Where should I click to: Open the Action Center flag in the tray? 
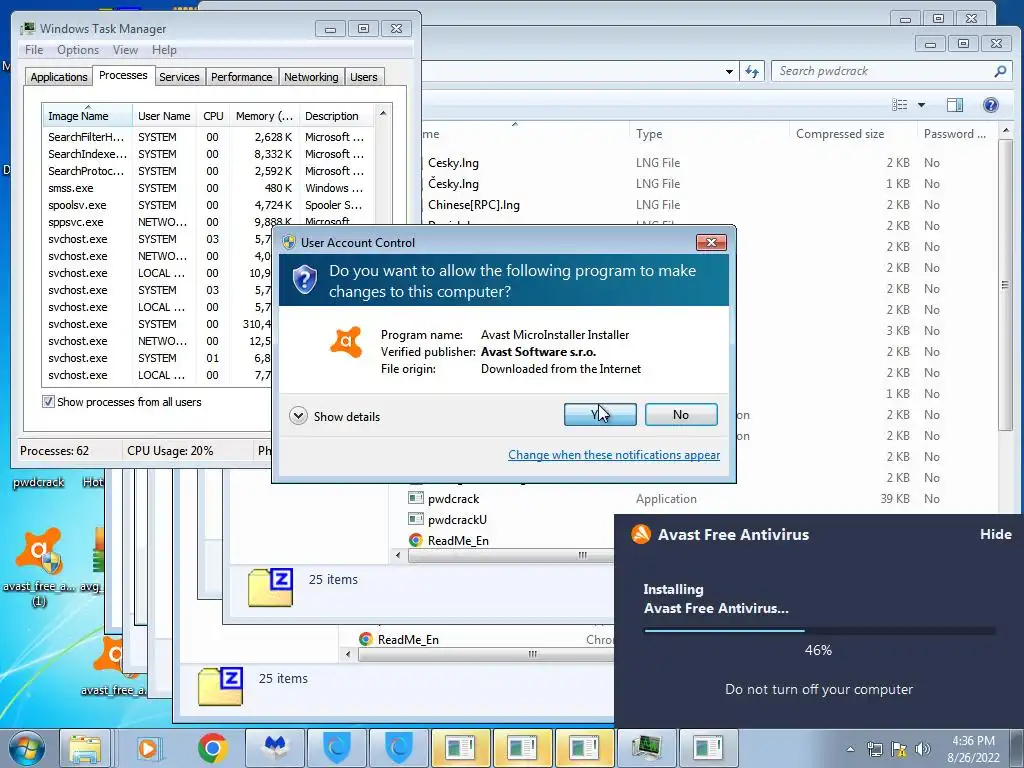point(899,748)
